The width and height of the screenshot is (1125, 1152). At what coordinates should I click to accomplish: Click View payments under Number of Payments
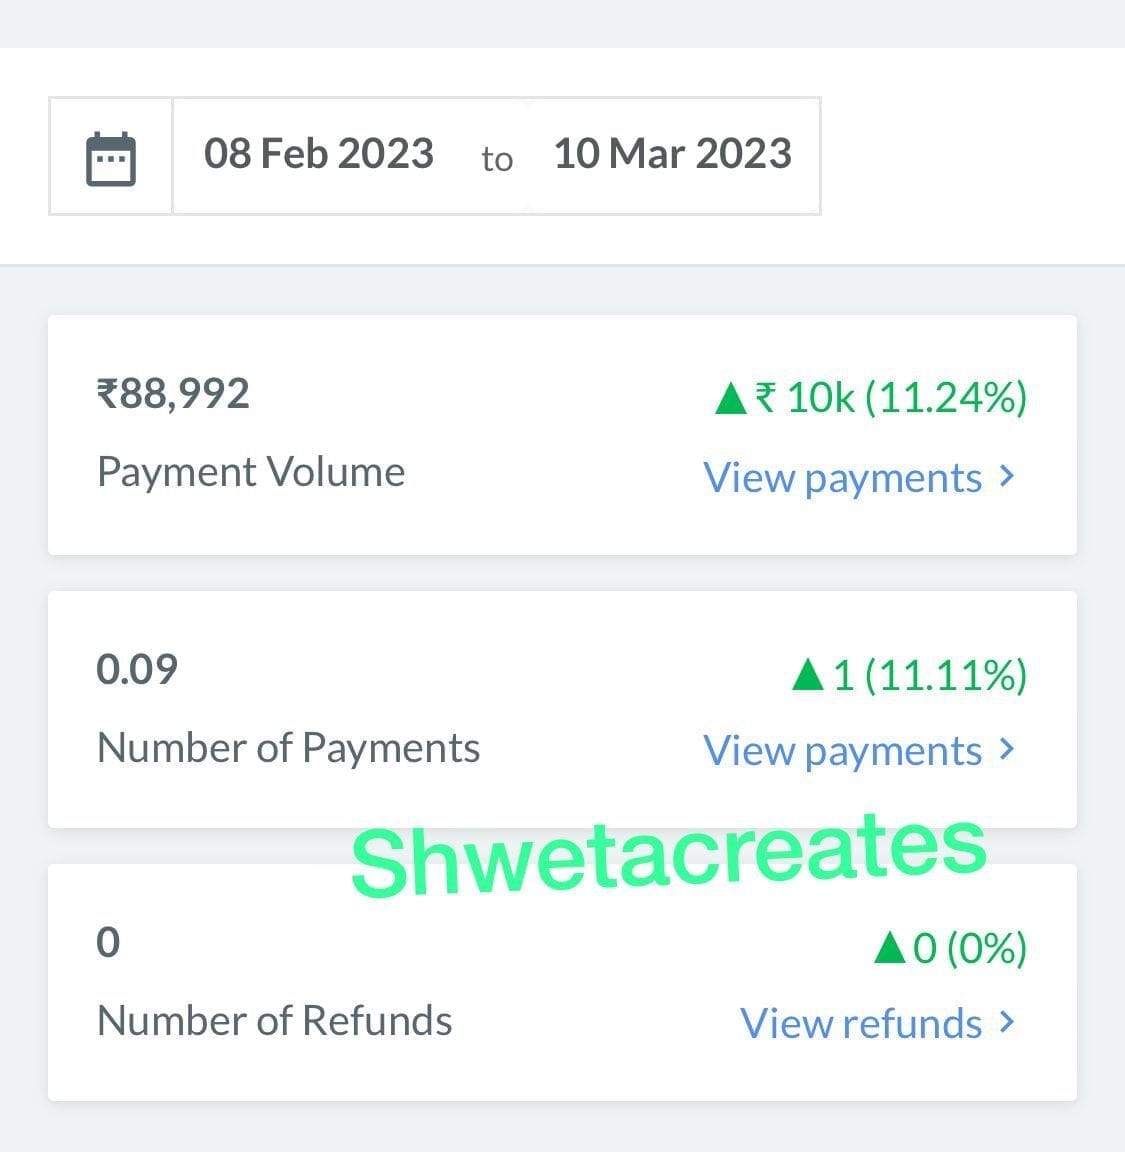[x=842, y=751]
